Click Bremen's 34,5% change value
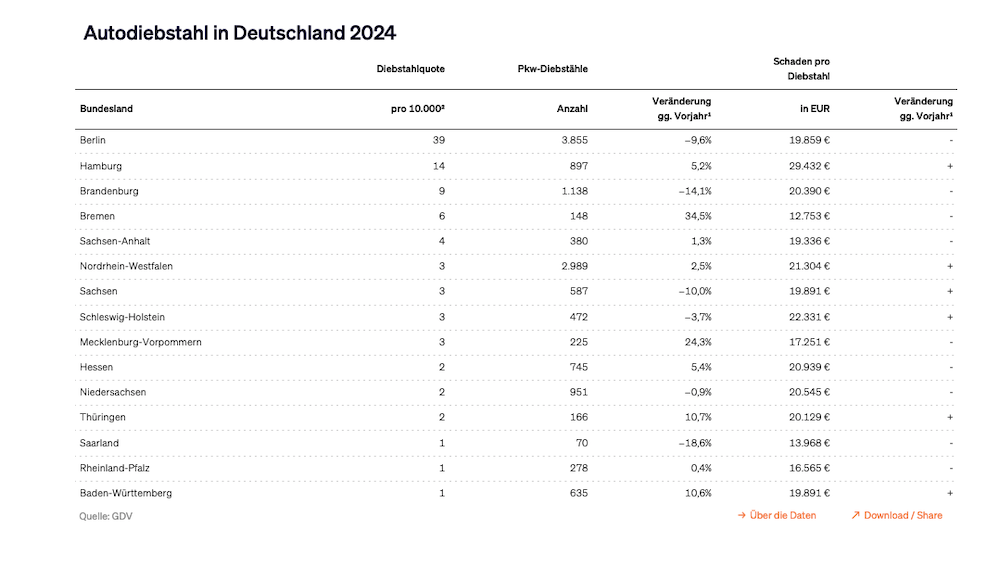1000x566 pixels. [x=695, y=216]
